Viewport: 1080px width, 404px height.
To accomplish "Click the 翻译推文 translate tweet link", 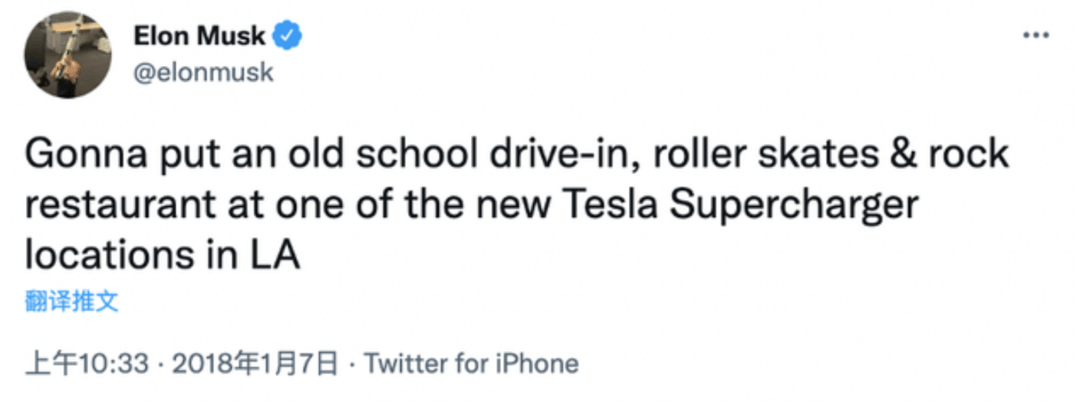I will (x=71, y=301).
